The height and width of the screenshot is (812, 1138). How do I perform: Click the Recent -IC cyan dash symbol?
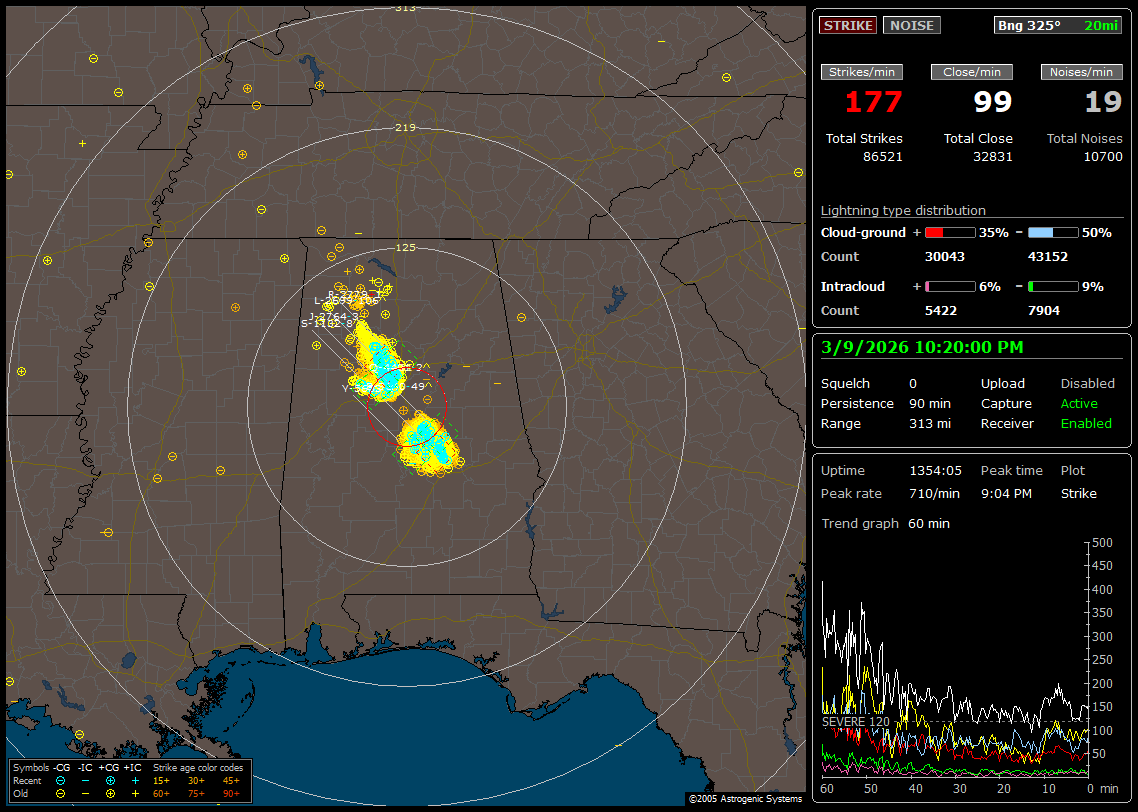coord(85,780)
